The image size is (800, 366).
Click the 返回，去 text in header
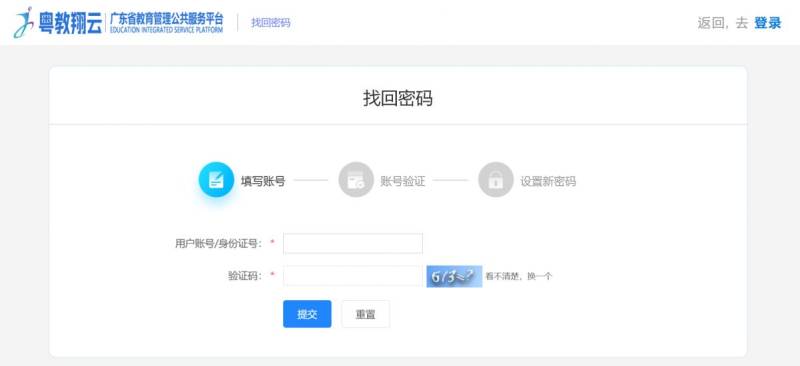(722, 23)
